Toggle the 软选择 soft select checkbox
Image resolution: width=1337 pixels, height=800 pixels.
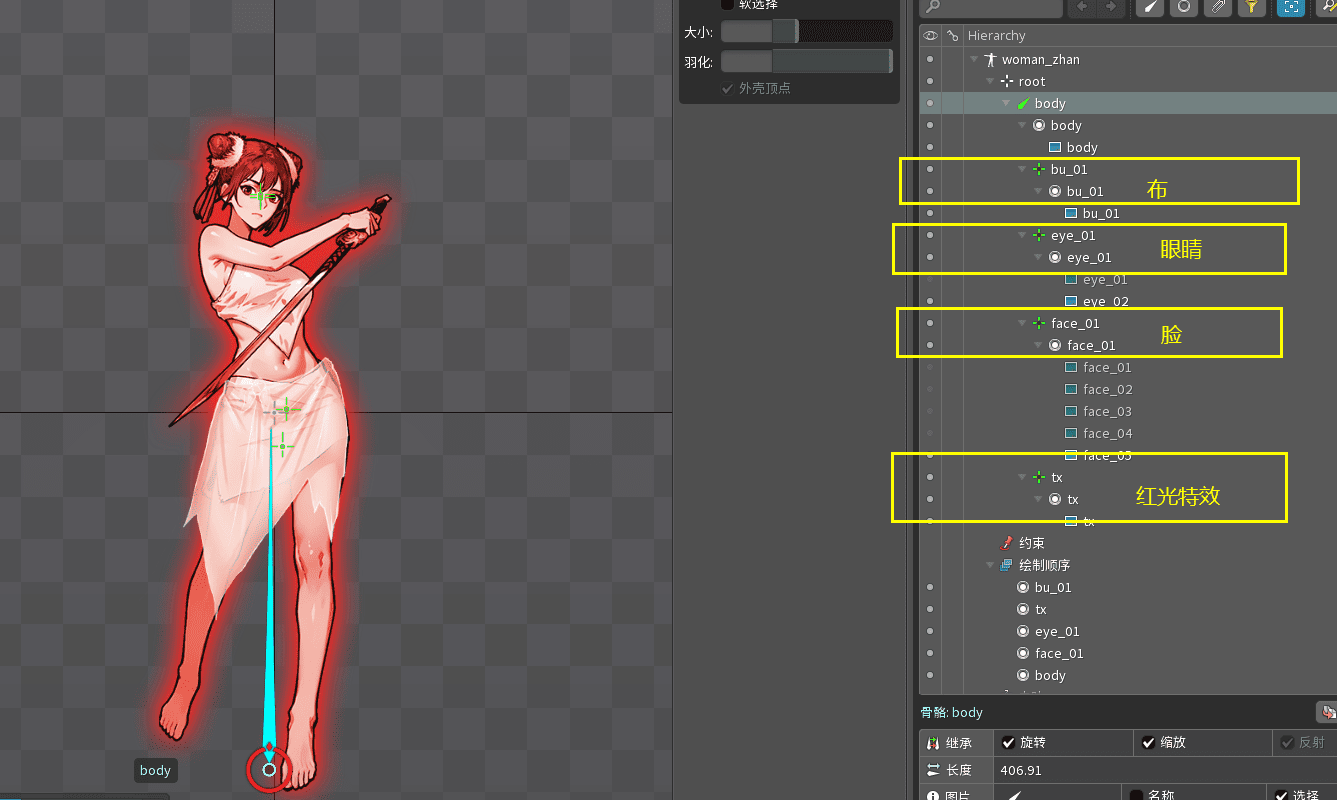click(727, 5)
